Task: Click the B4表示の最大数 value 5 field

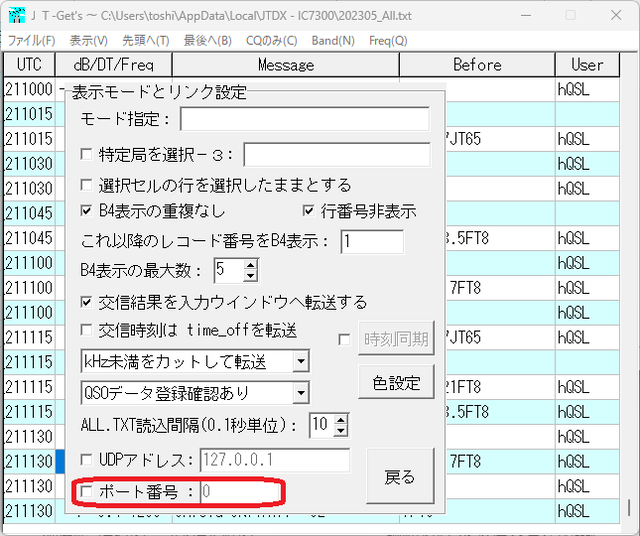Action: 229,270
